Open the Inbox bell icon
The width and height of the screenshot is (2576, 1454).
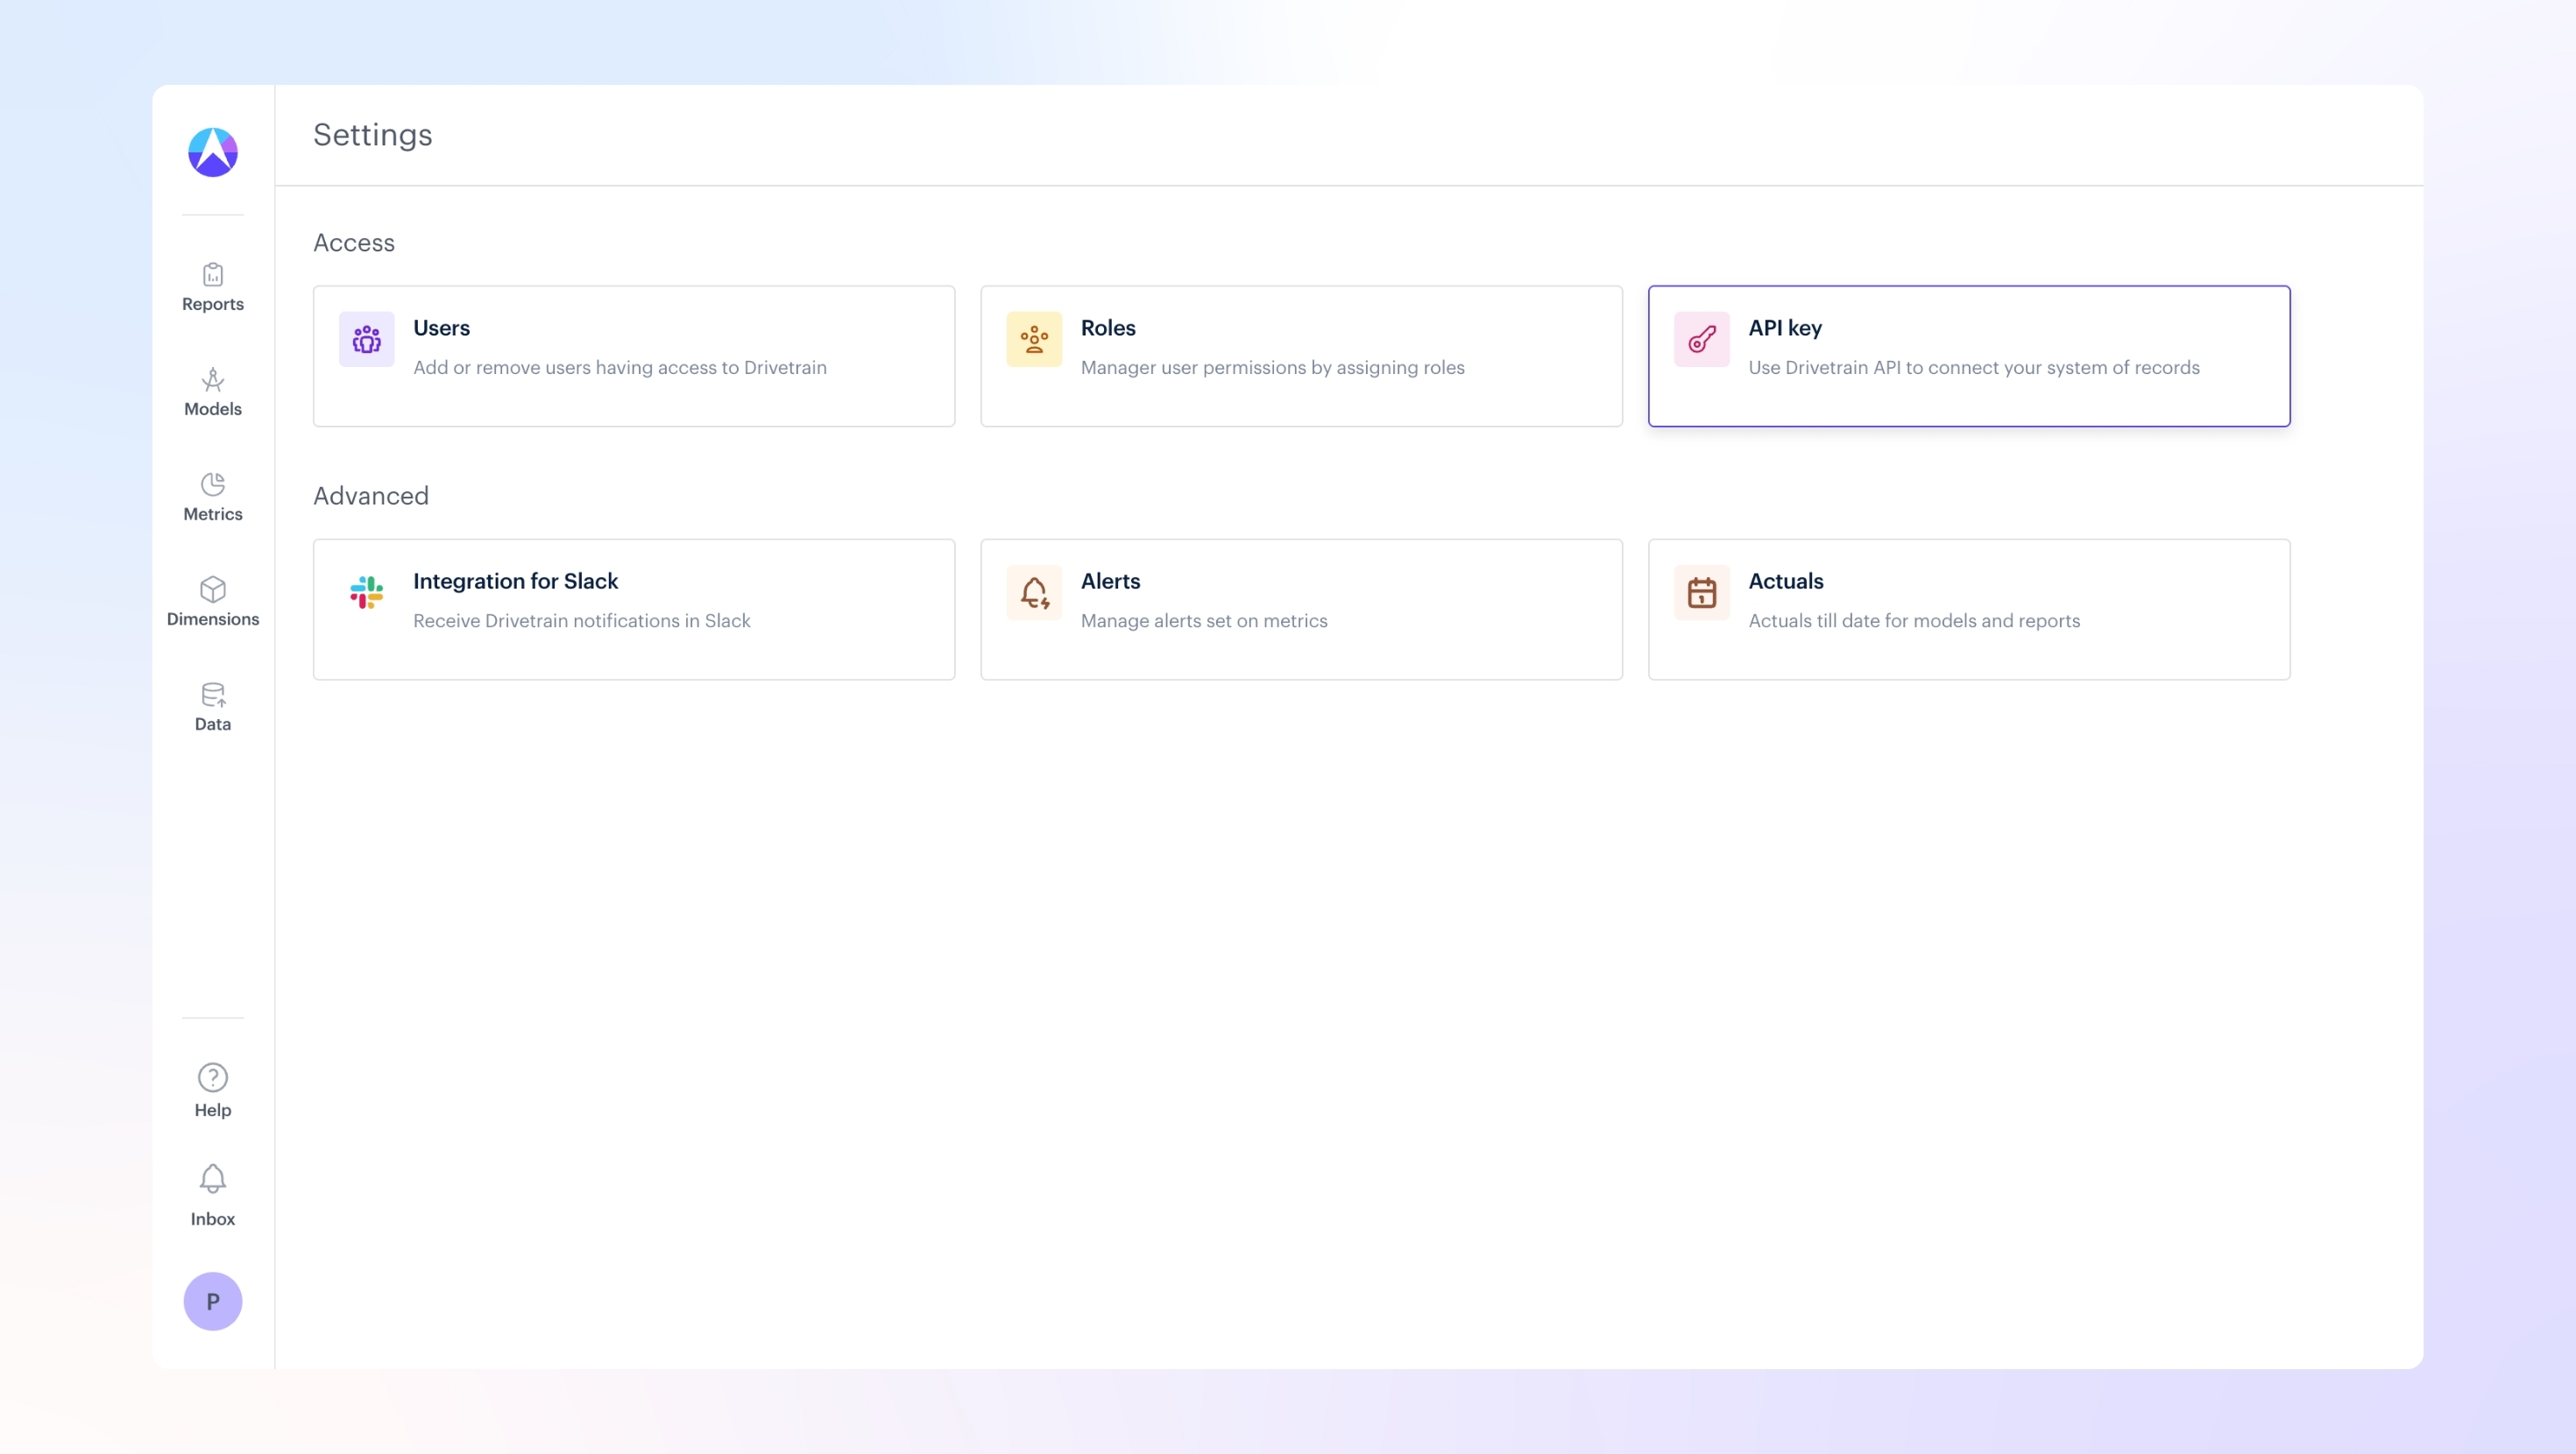(213, 1179)
